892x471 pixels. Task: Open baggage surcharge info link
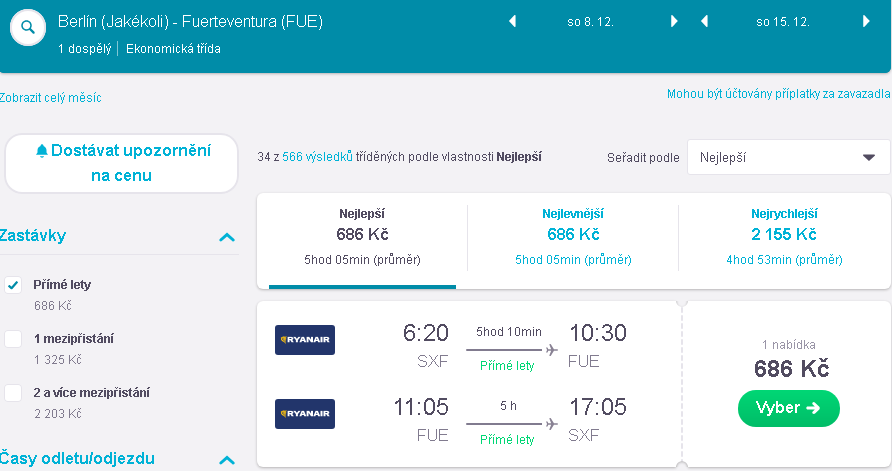coord(778,94)
